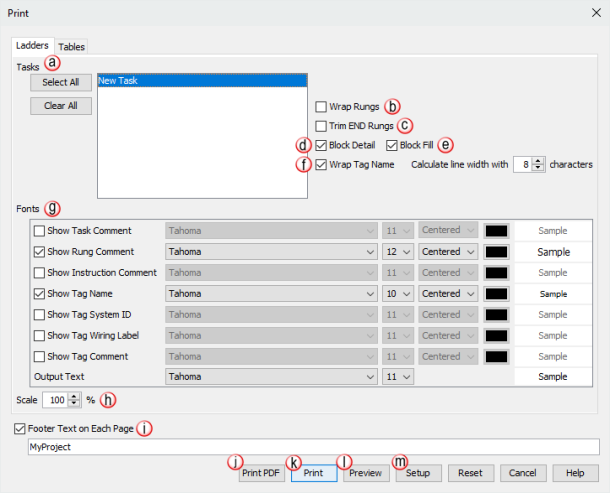This screenshot has width=610, height=493.
Task: Open the print Preview
Action: (365, 472)
